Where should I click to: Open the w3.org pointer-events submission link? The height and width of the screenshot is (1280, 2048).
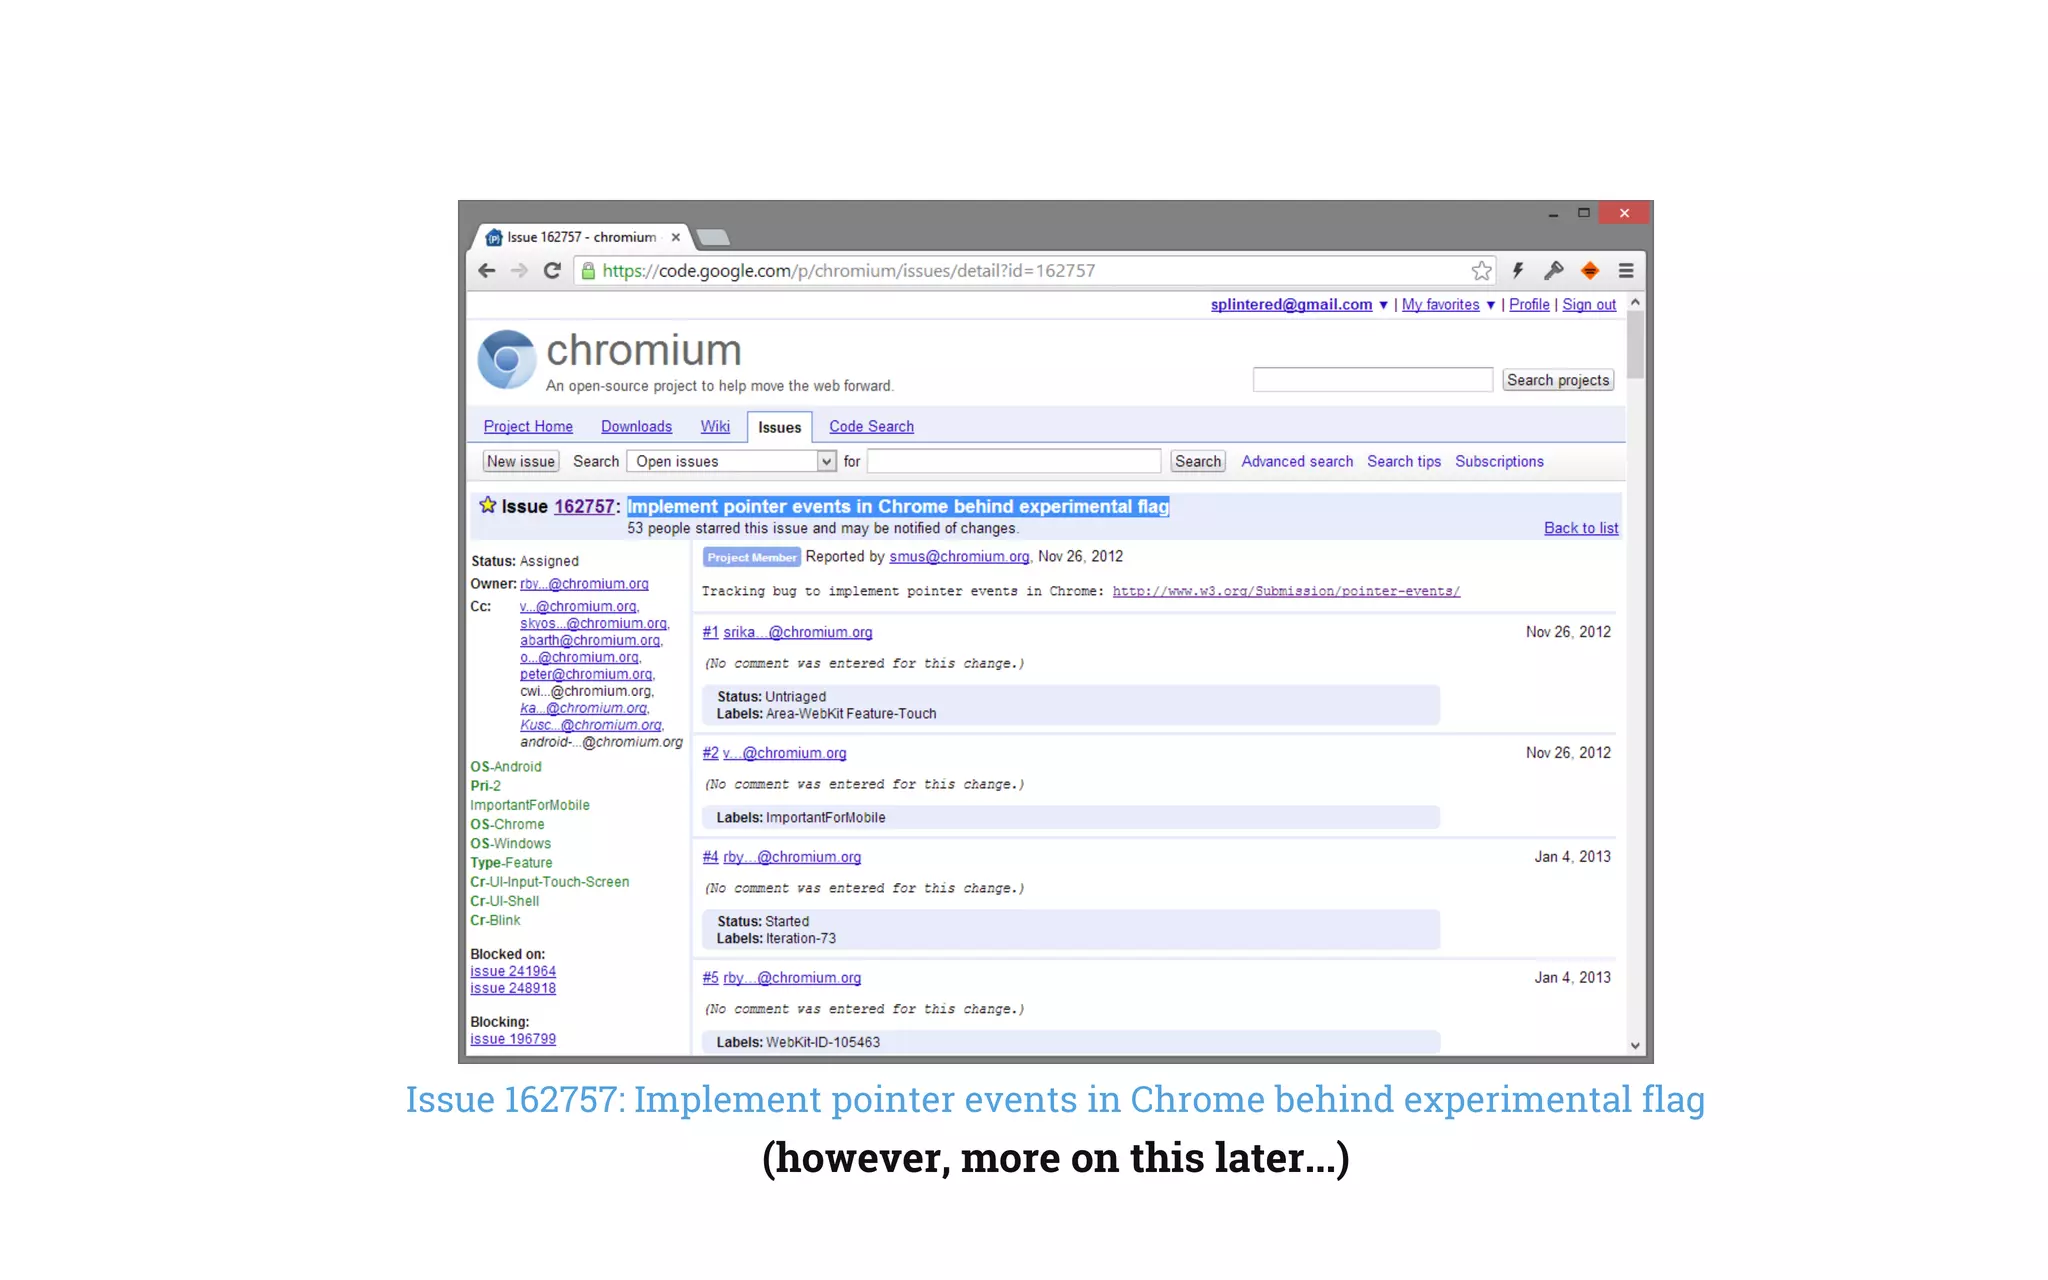click(1286, 591)
